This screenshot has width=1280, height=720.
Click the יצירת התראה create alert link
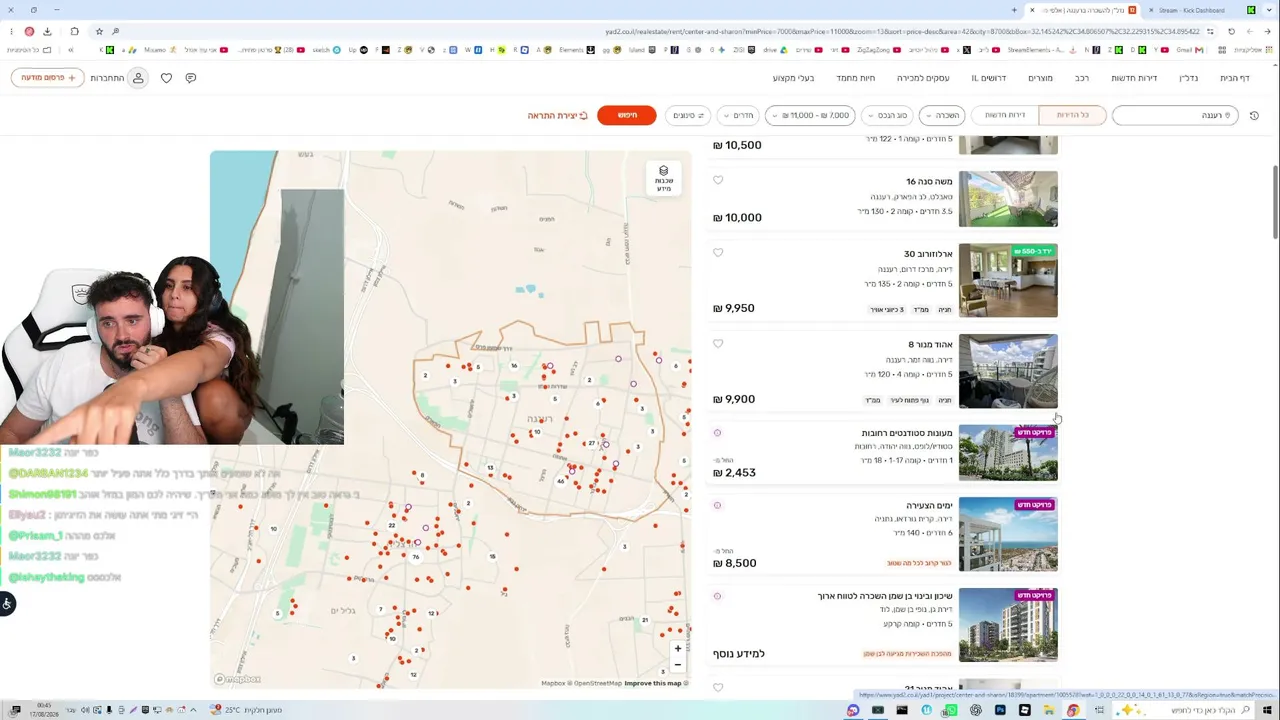558,115
